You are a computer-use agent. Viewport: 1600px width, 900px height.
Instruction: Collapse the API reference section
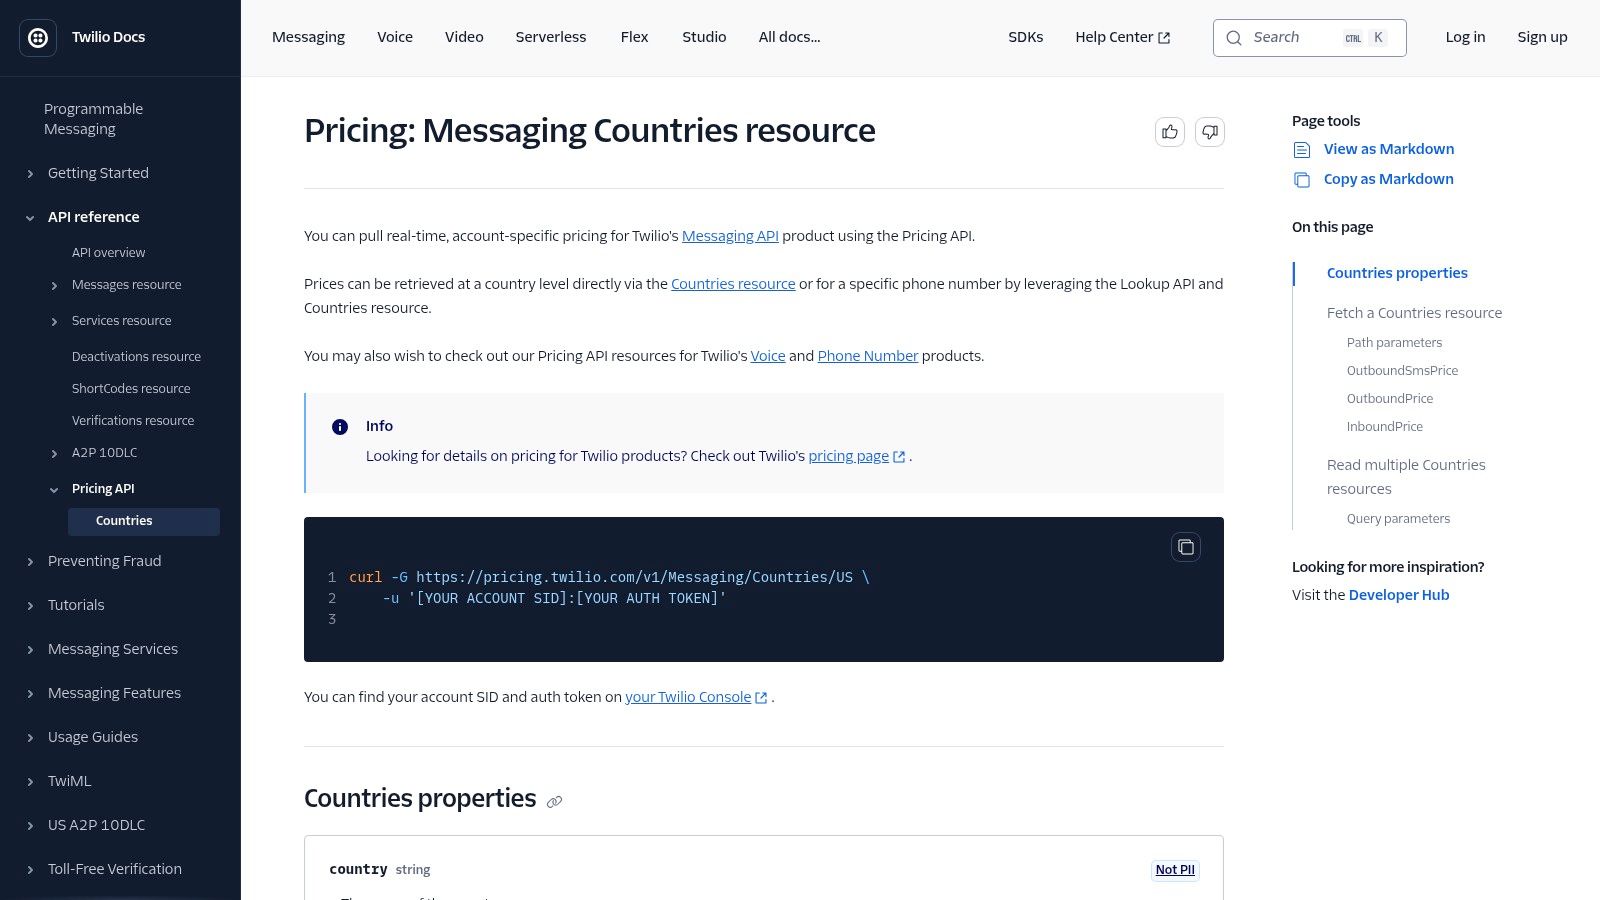point(30,218)
